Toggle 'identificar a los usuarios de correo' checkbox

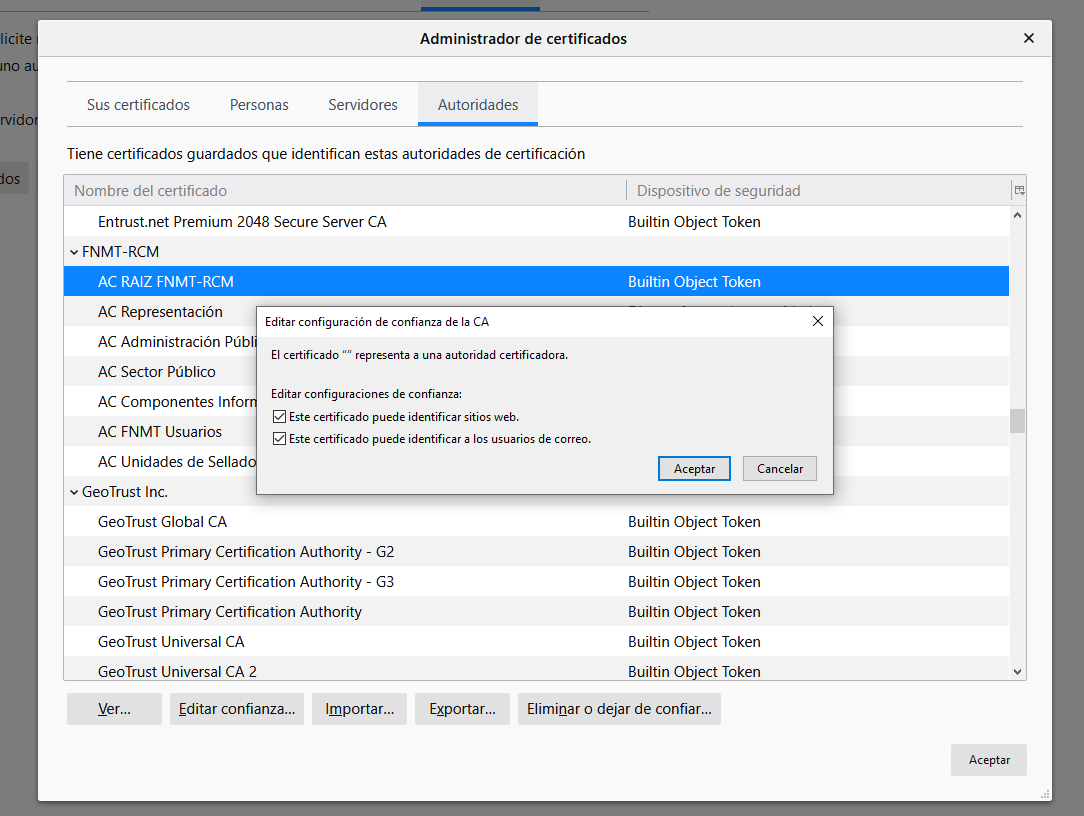[279, 438]
